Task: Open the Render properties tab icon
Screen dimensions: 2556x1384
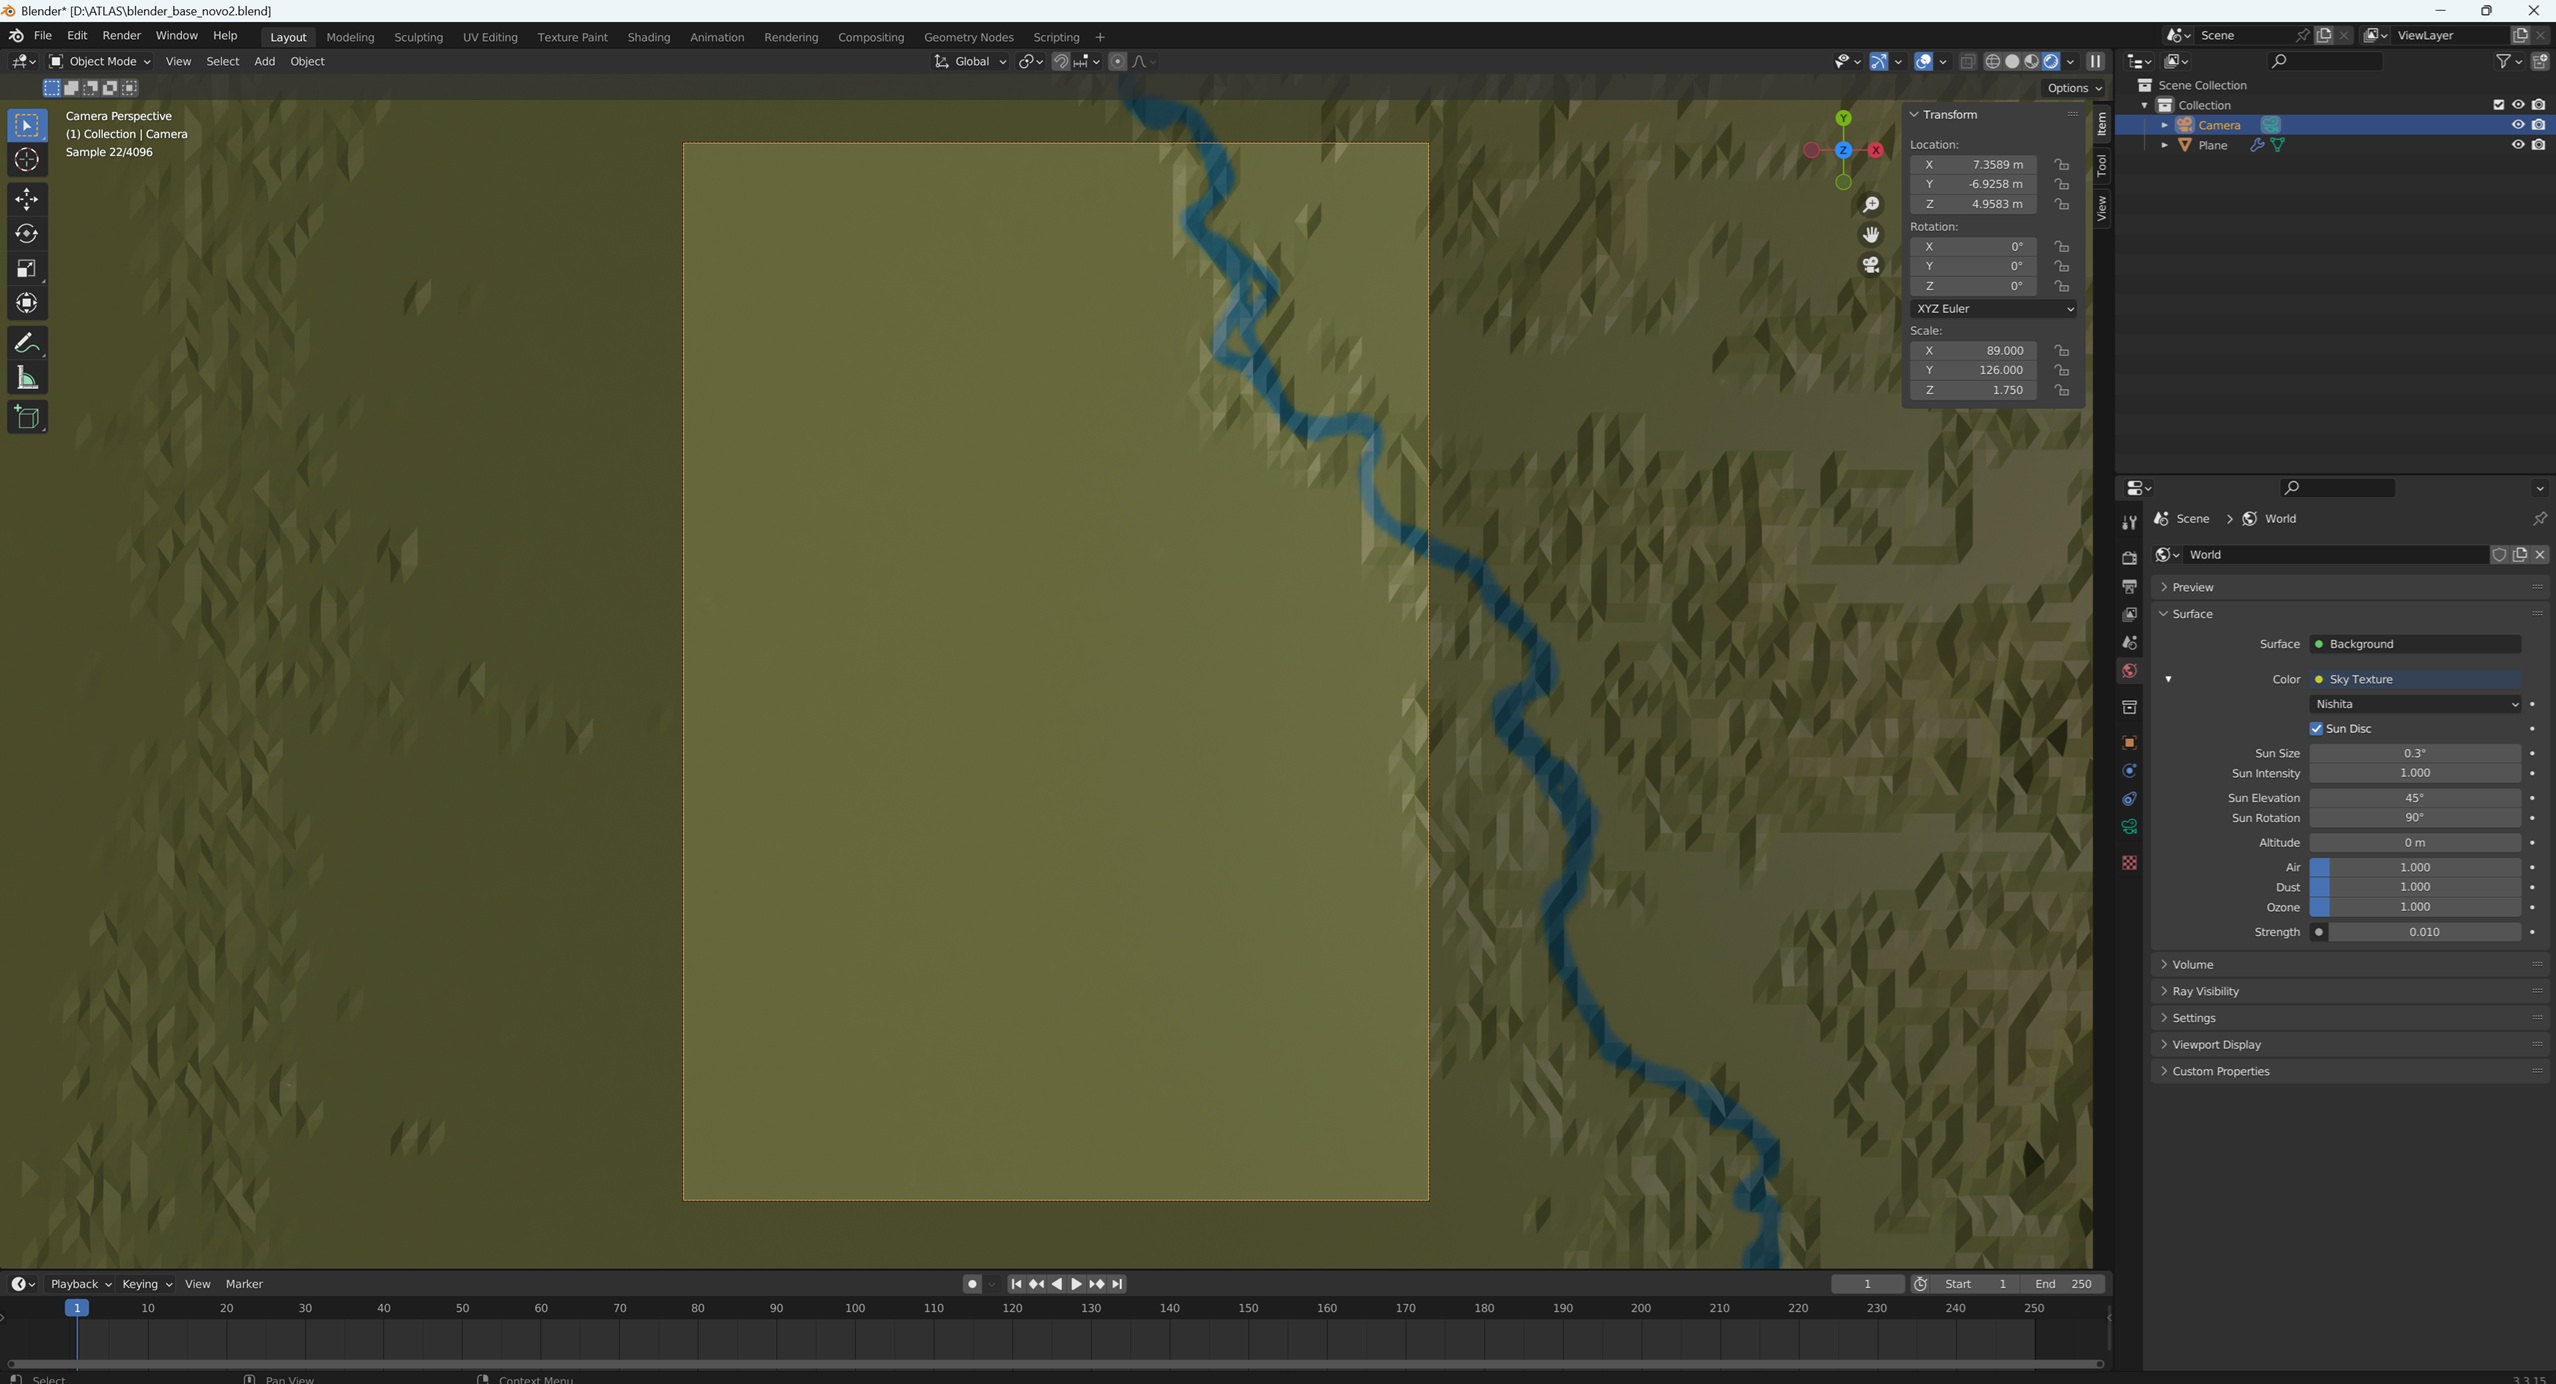Action: click(x=2129, y=558)
